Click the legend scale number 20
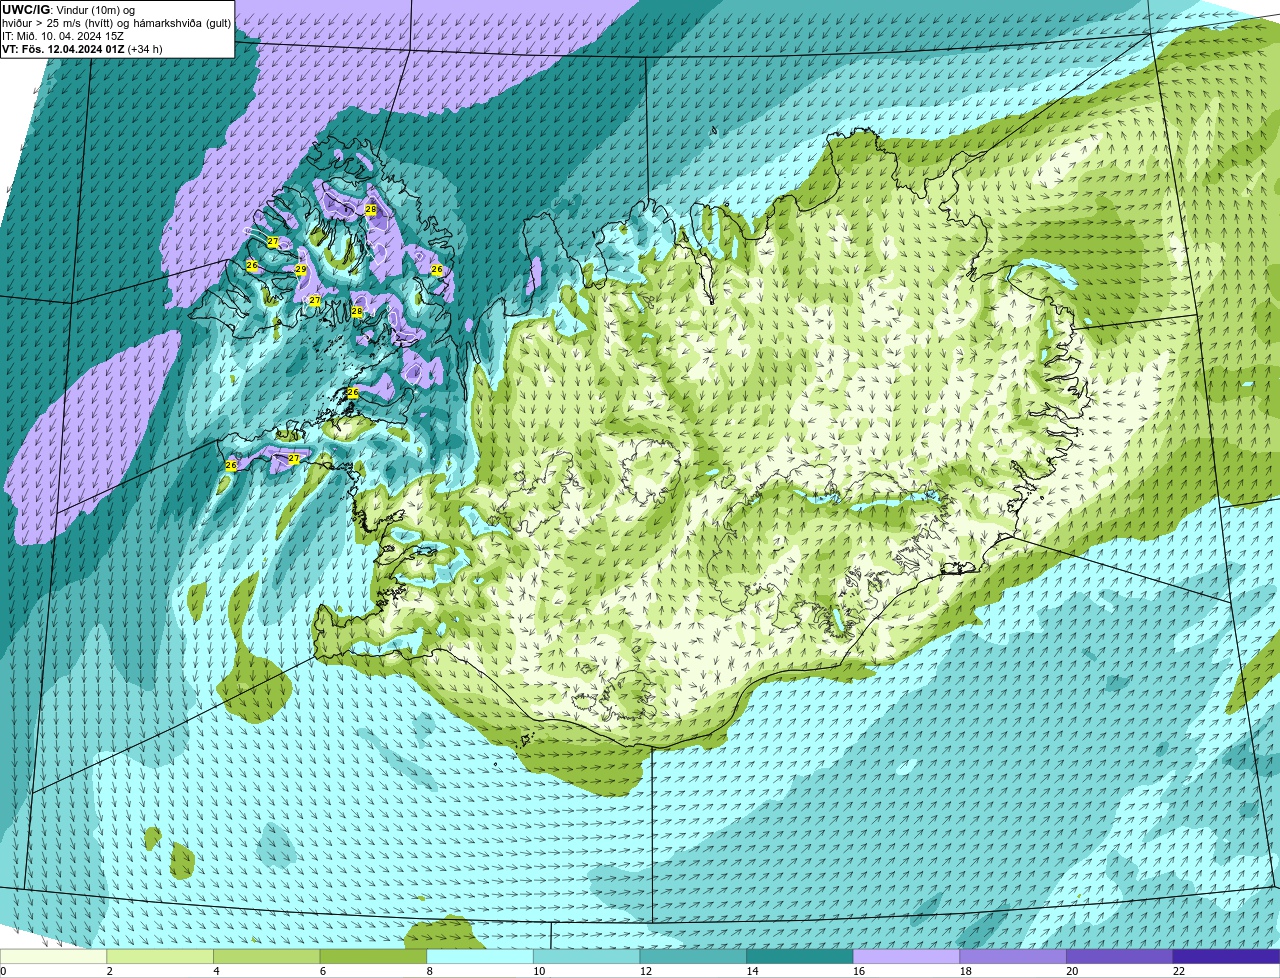This screenshot has height=978, width=1280. pos(1072,971)
